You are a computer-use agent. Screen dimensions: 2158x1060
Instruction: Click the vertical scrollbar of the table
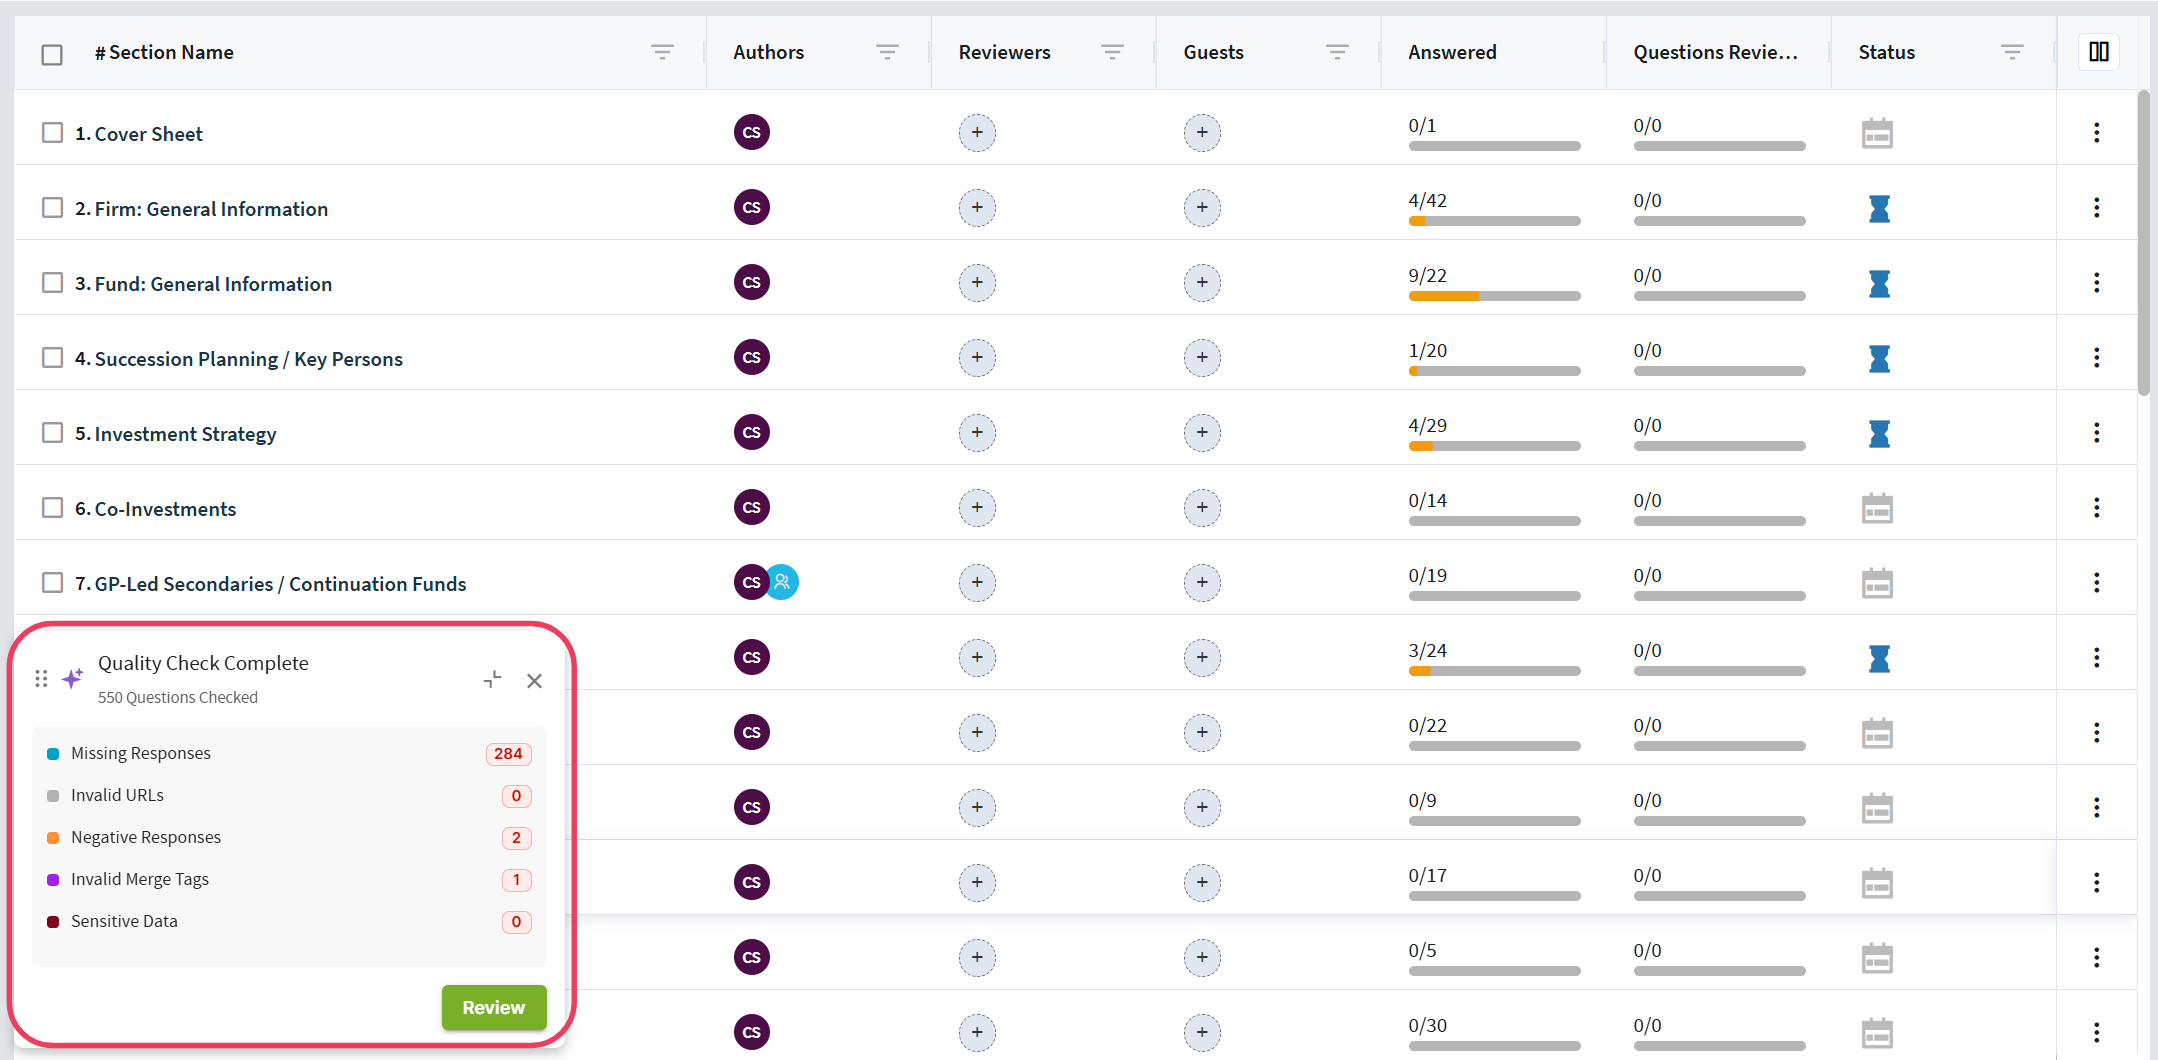coord(2143,243)
